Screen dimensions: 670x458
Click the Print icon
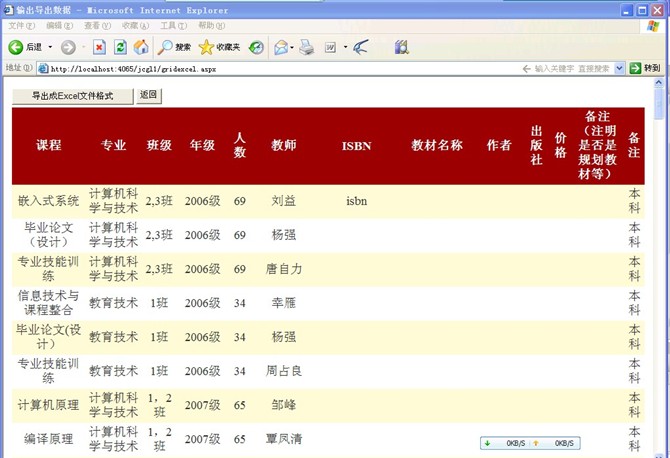click(306, 47)
